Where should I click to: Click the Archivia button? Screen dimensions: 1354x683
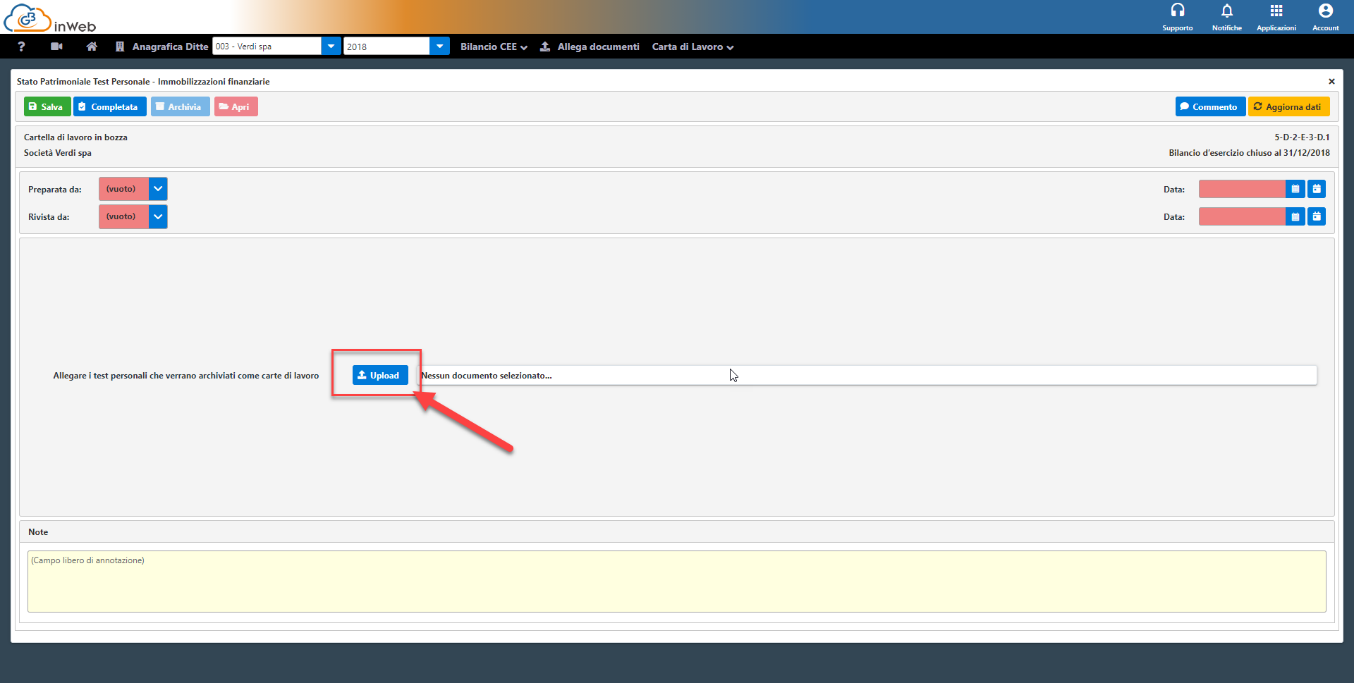point(180,106)
